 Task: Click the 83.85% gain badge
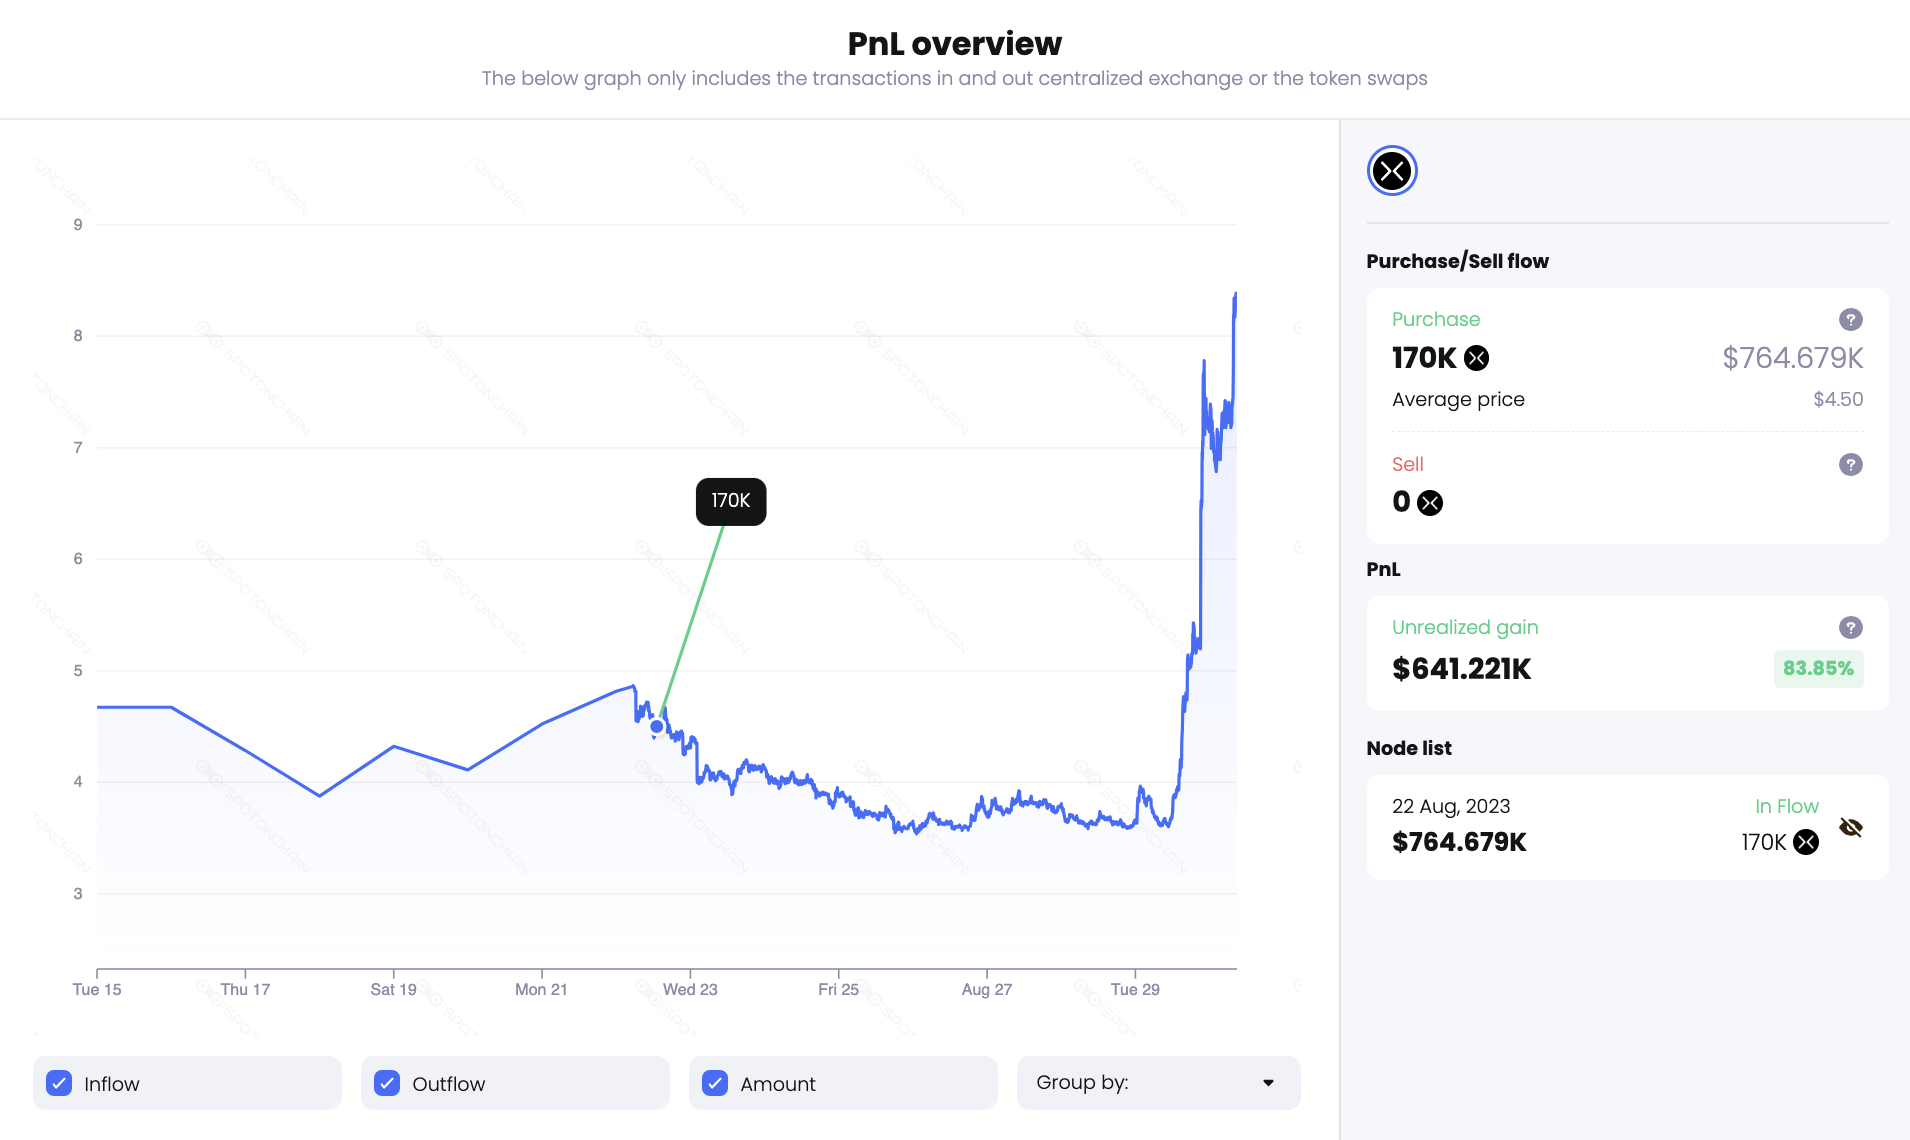(1817, 668)
